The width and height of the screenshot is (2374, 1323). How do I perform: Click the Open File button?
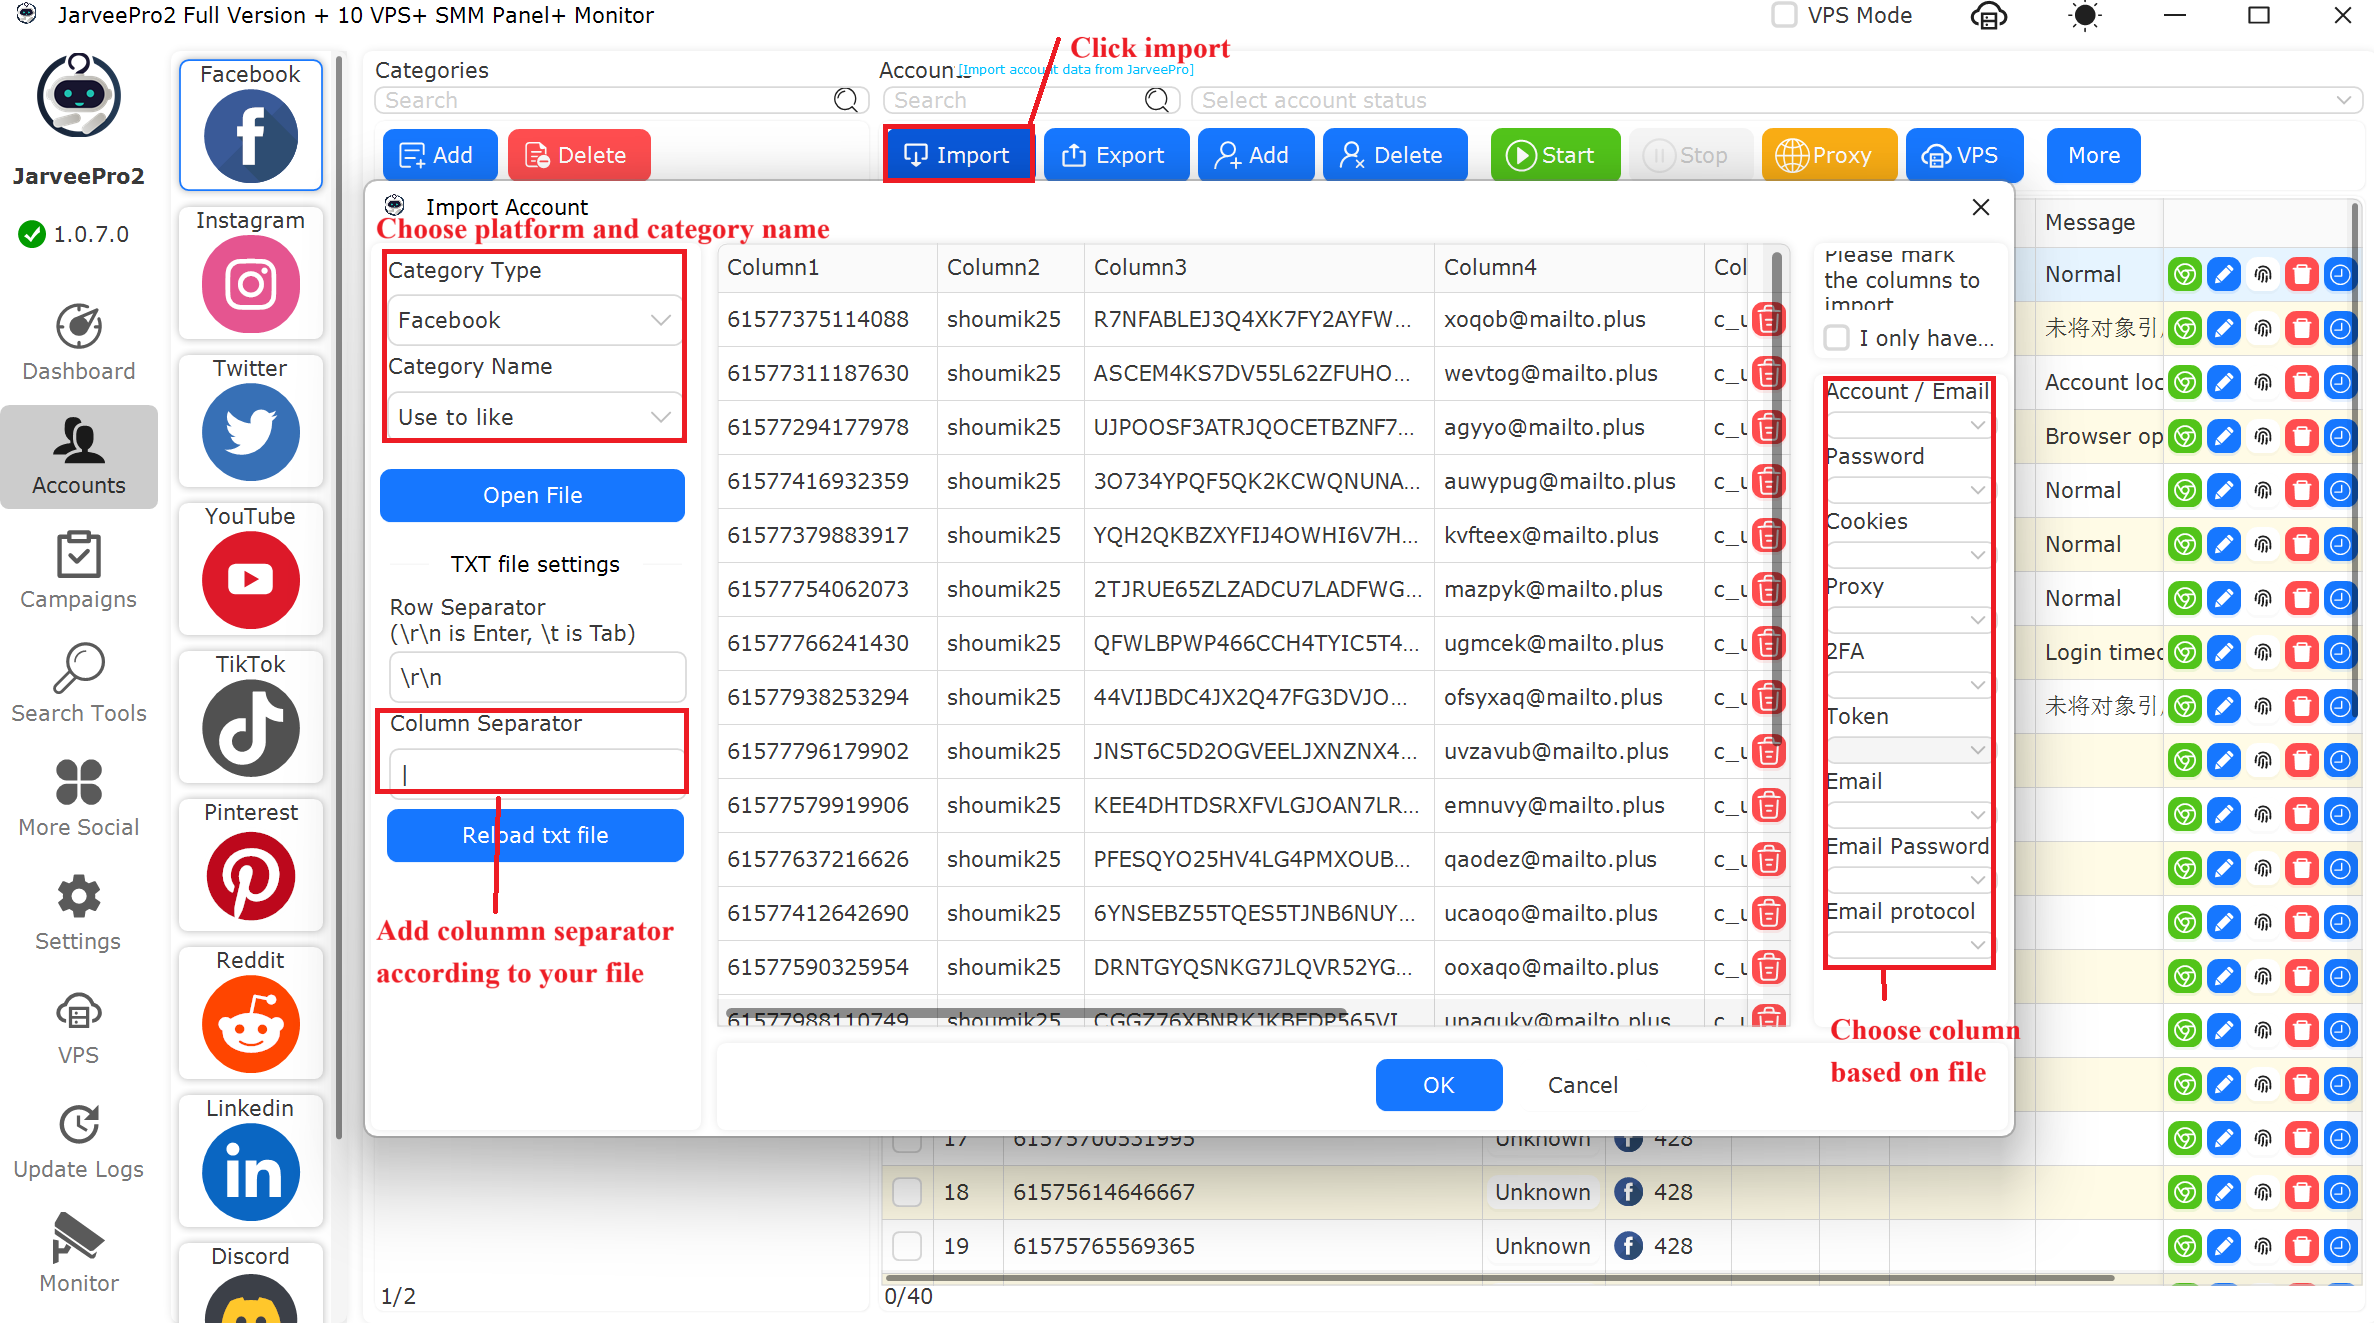pos(532,495)
